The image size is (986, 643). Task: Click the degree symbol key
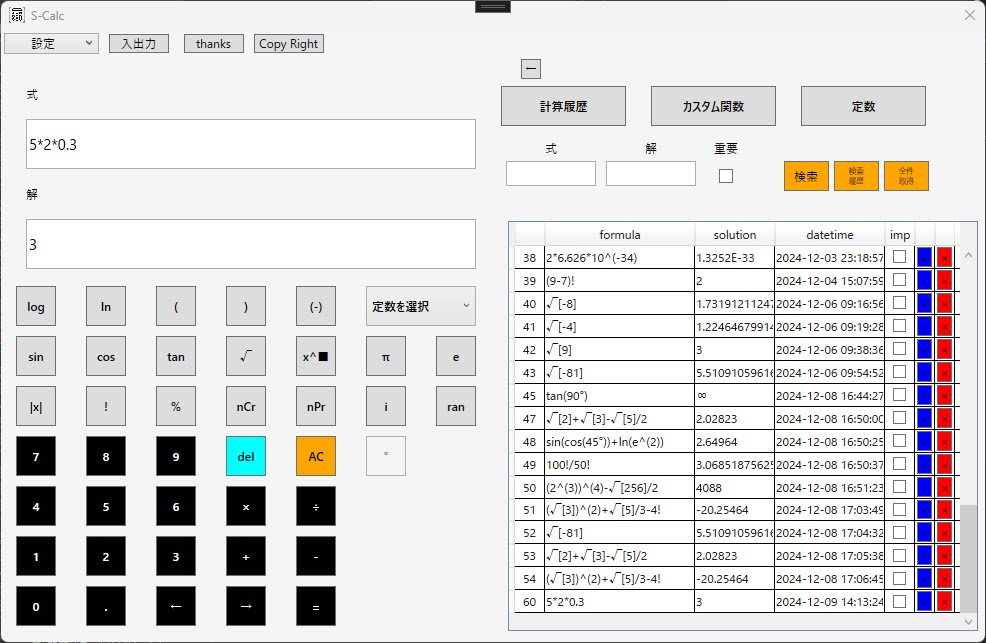pos(386,456)
